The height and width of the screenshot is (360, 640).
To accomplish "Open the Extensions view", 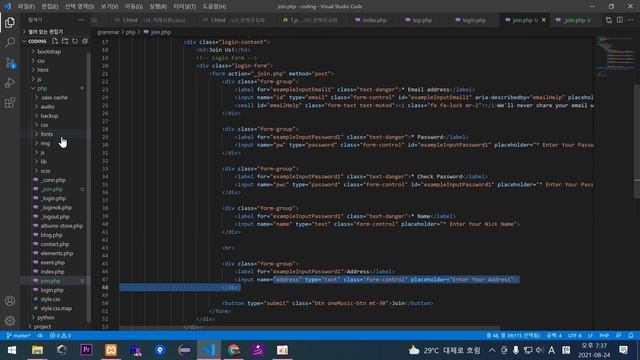I will 10,102.
